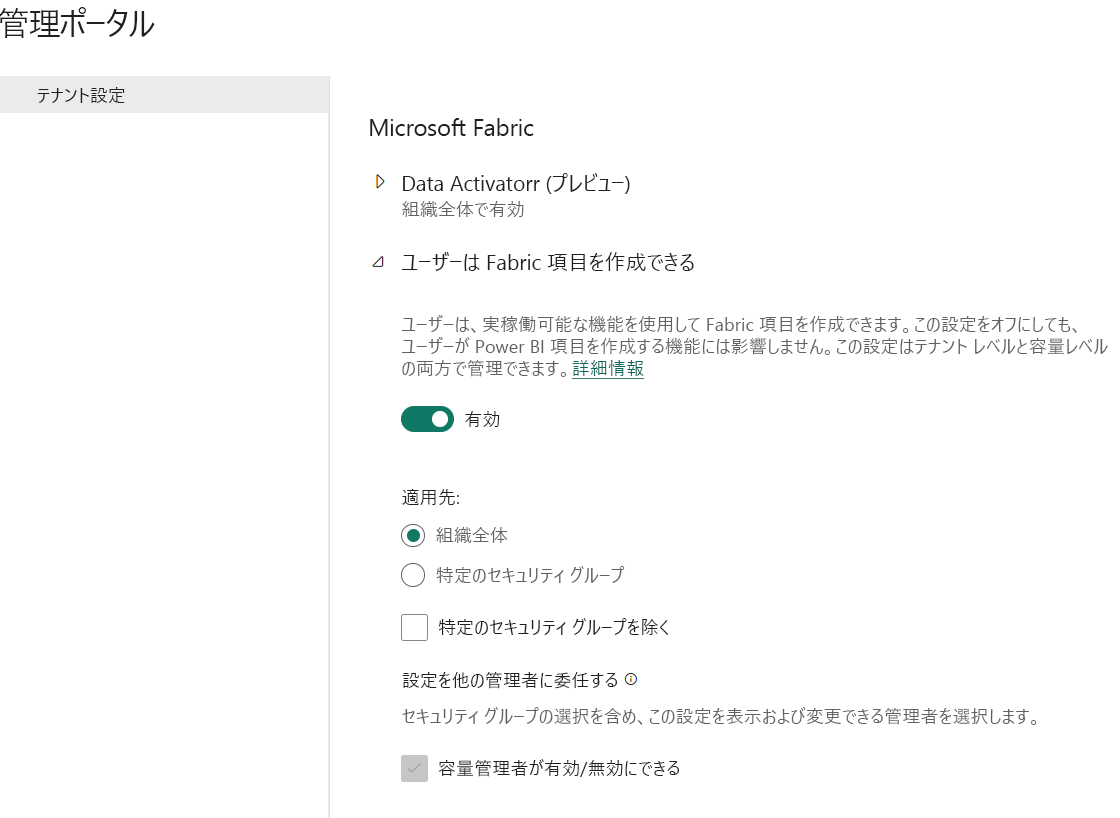
Task: Click the 容量管理者が有効/無効にできる checkbox
Action: point(414,768)
